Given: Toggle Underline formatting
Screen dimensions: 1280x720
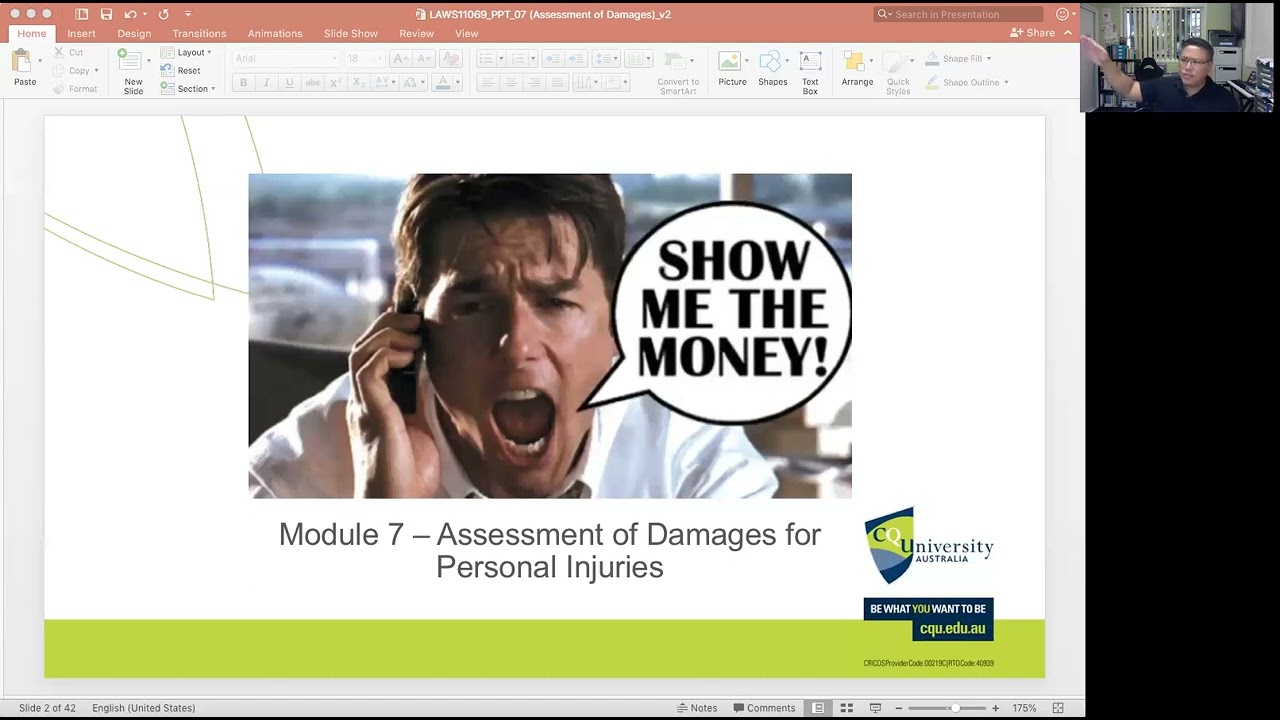Looking at the screenshot, I should [289, 83].
